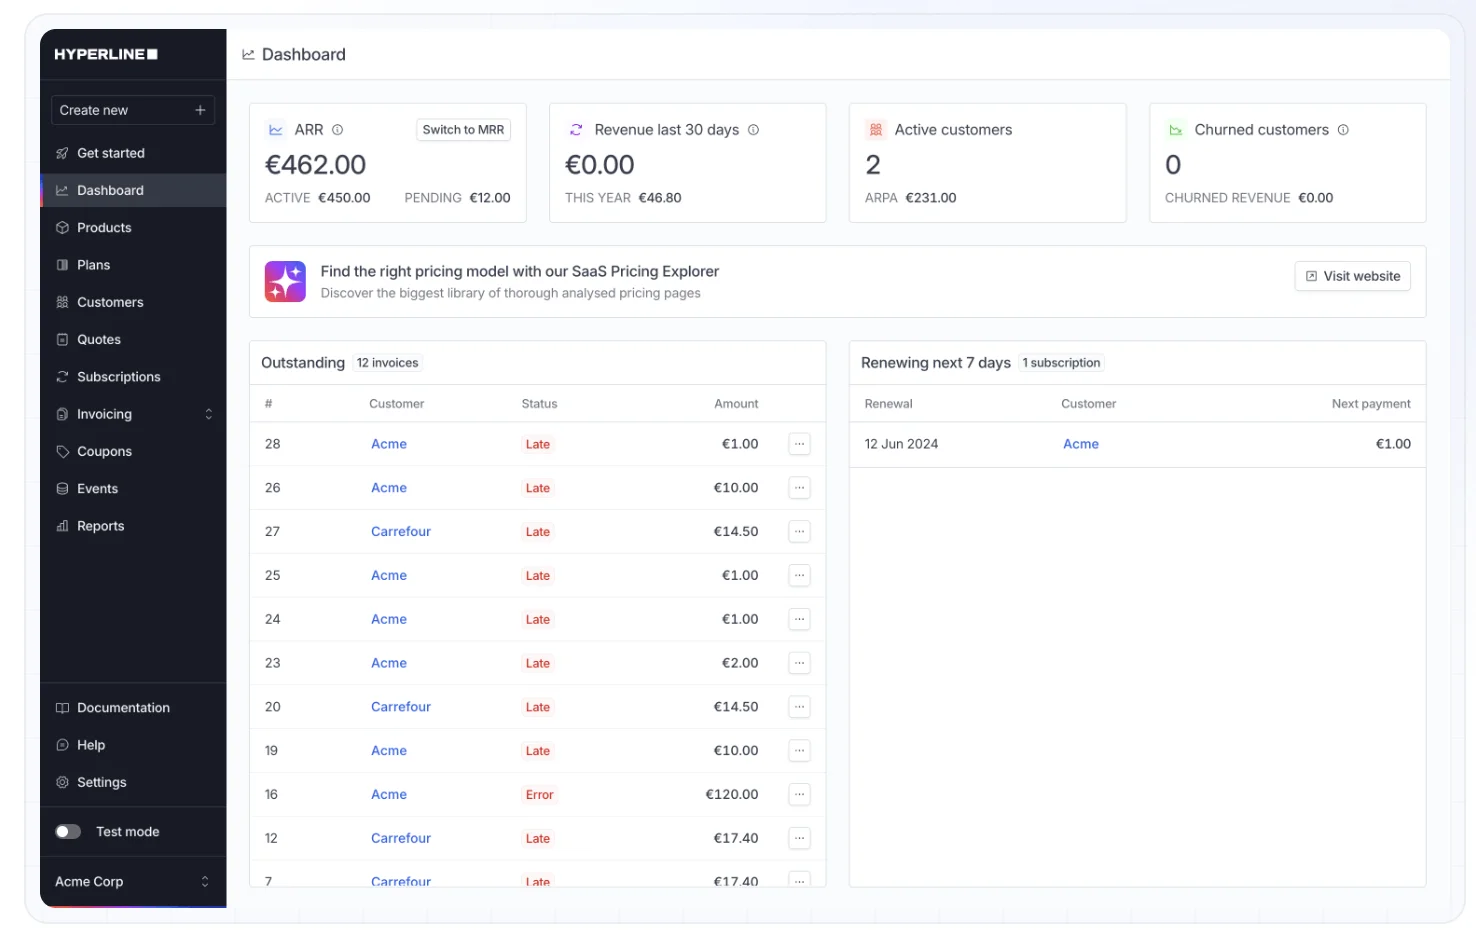Expand the Invoicing submenu
The image size is (1476, 932).
click(x=133, y=414)
